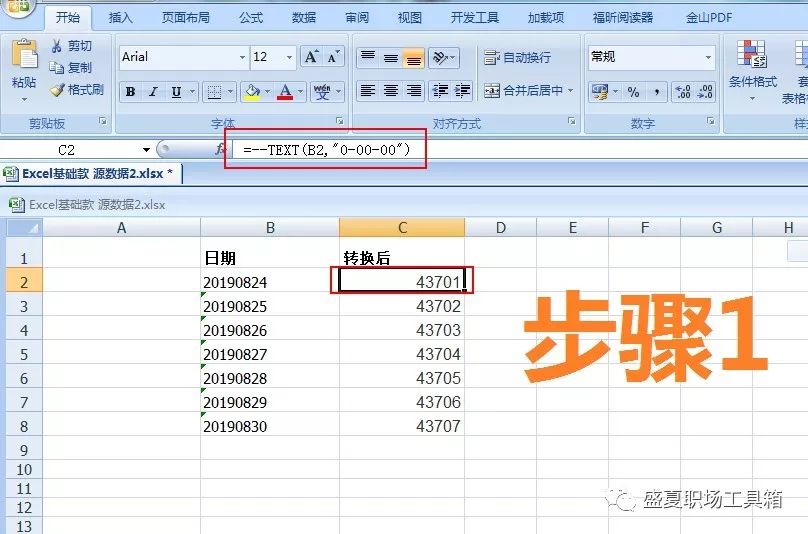The image size is (808, 534).
Task: Align text to middle of cell
Action: click(391, 57)
